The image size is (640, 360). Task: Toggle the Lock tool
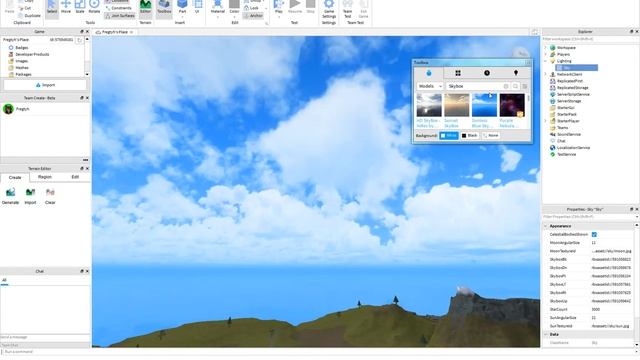(251, 8)
